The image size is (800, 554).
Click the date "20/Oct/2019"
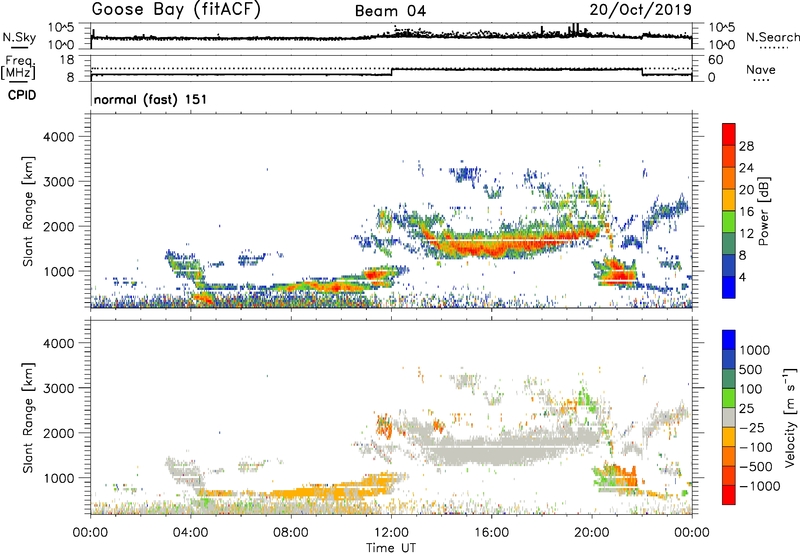641,10
